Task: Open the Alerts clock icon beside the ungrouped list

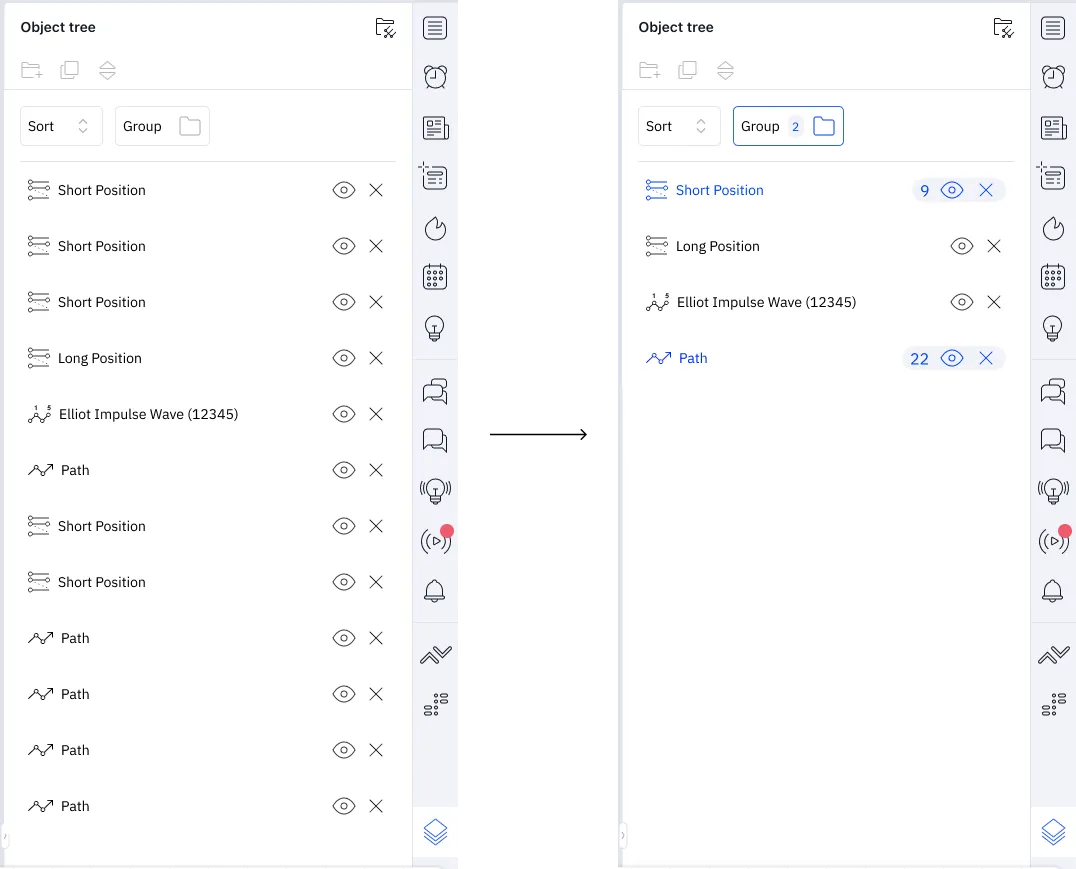Action: pos(435,77)
